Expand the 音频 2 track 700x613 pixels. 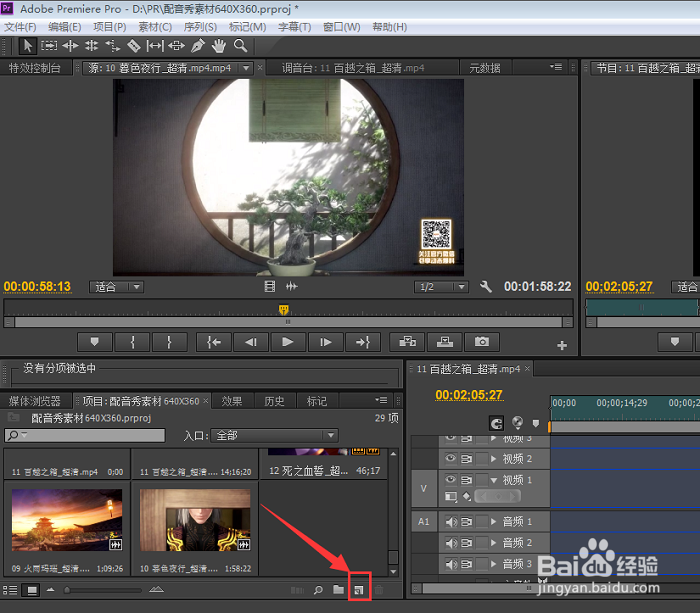tap(493, 543)
